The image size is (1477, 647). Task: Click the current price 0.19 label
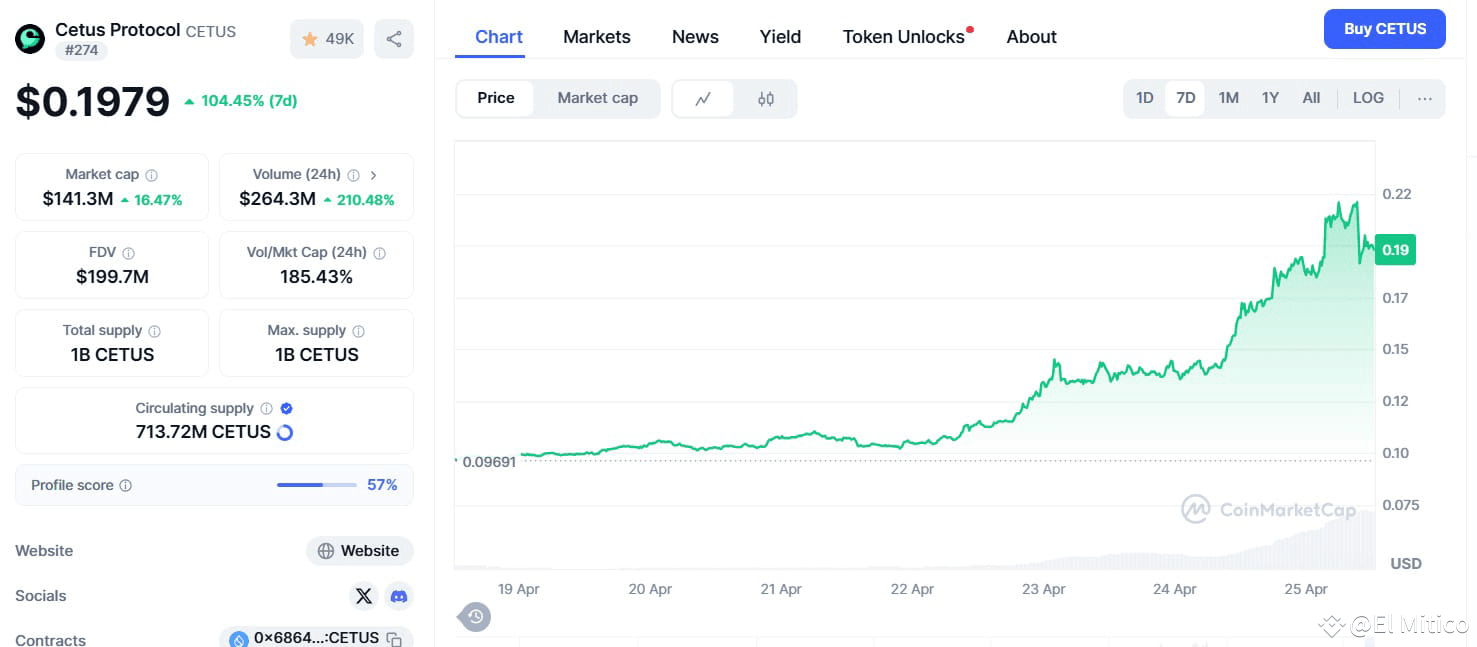pos(1395,250)
